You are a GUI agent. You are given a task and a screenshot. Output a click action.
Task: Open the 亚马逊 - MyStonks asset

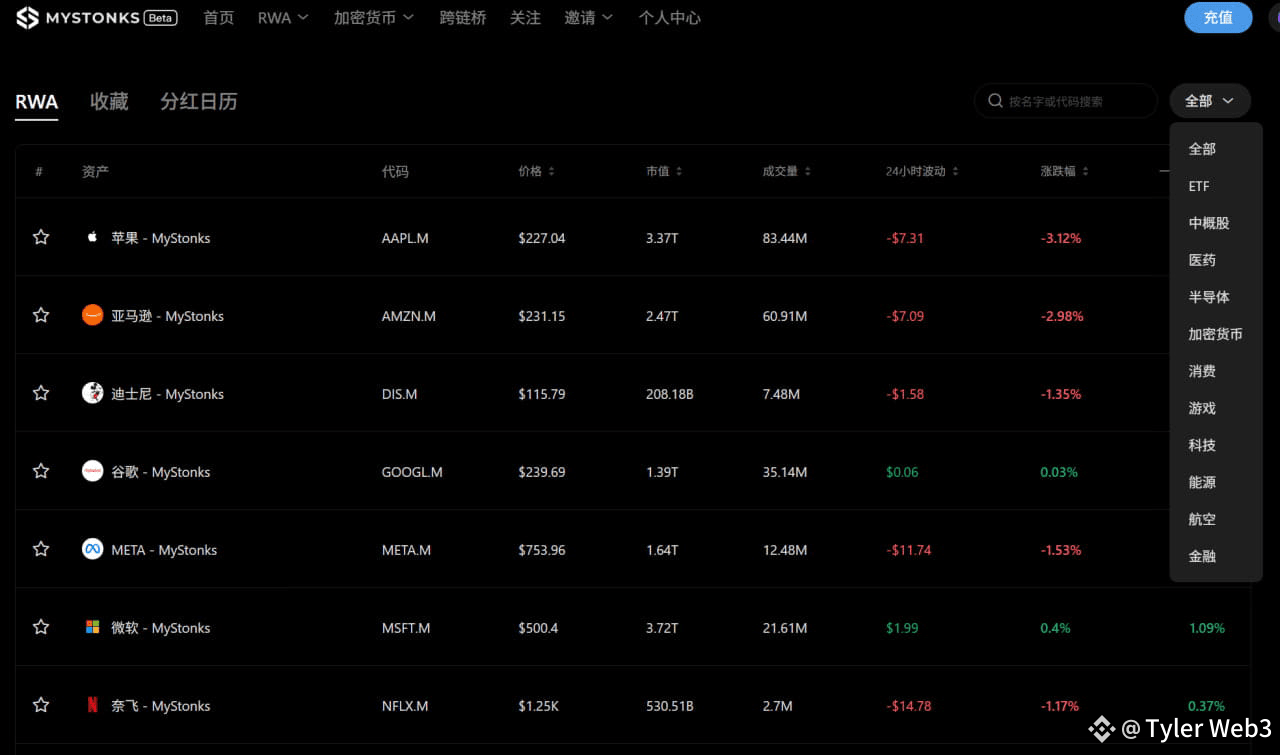pyautogui.click(x=167, y=316)
